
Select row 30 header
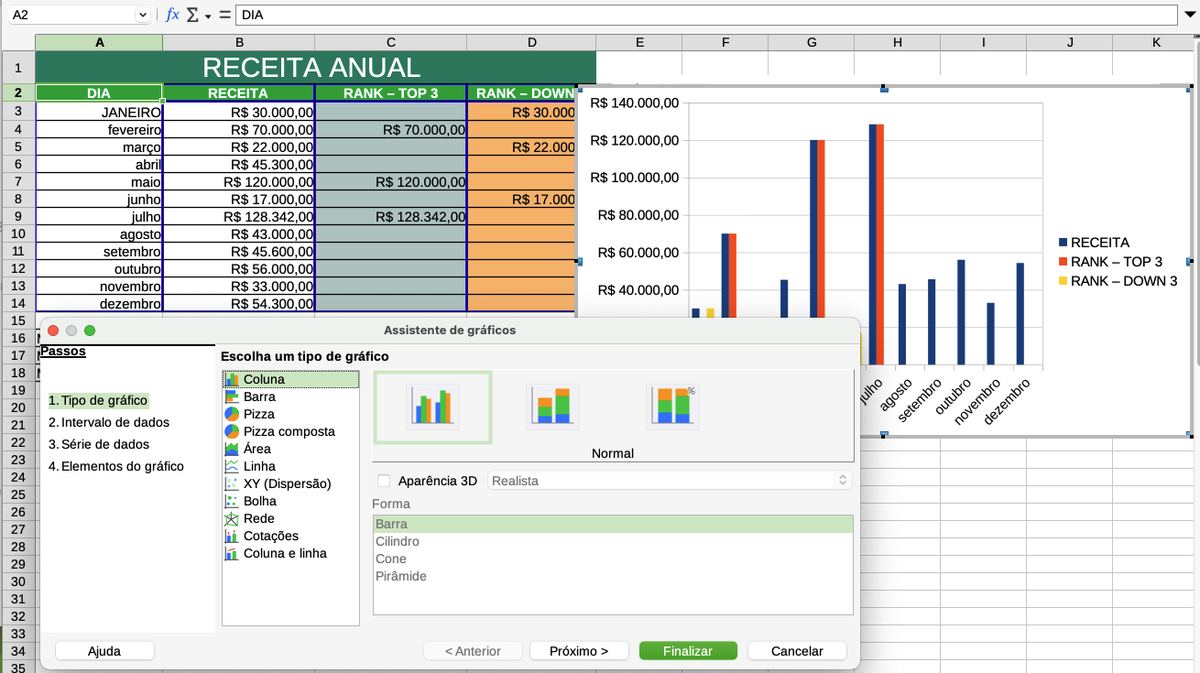[x=17, y=581]
